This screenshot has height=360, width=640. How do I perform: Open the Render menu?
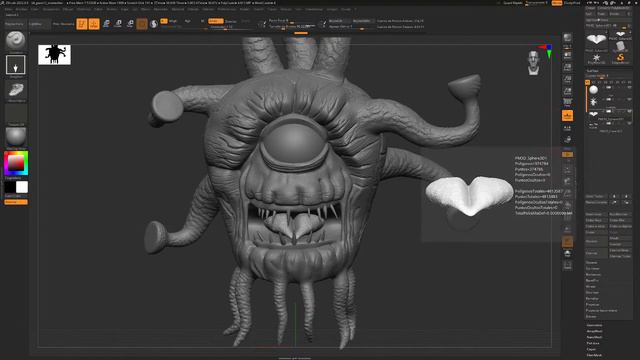(x=244, y=9)
